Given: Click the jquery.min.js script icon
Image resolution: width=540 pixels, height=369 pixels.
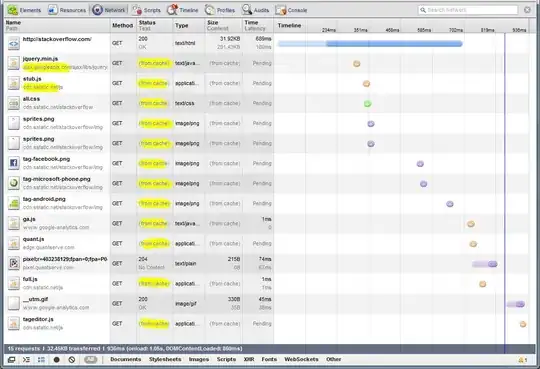Looking at the screenshot, I should coord(14,63).
